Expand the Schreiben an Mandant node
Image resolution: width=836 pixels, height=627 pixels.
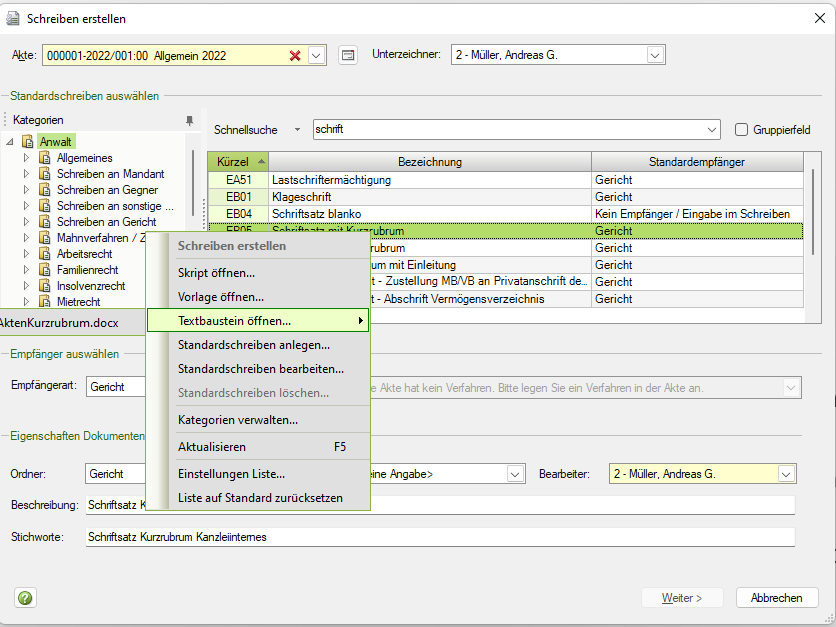(x=27, y=174)
